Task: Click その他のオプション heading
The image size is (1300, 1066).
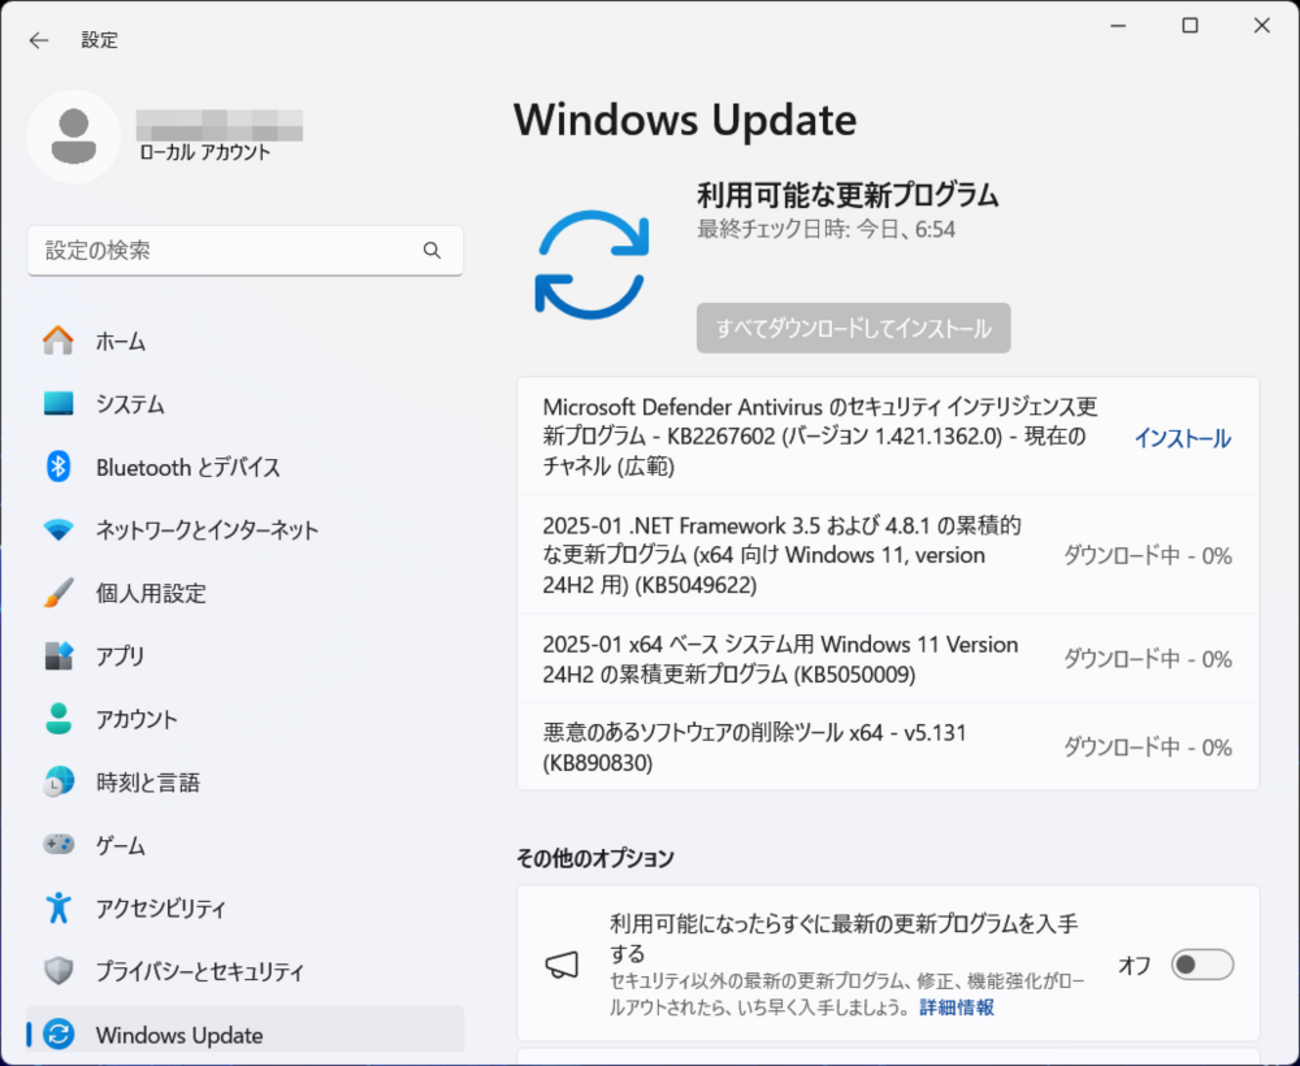Action: coord(595,858)
